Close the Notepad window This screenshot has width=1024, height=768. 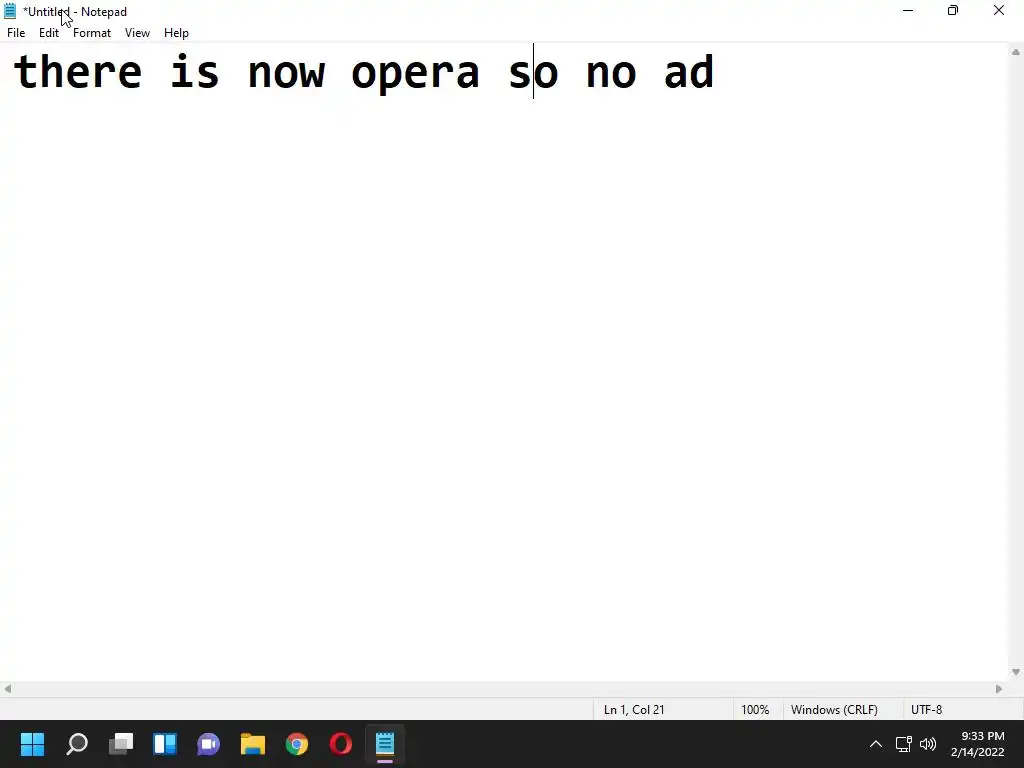[x=999, y=10]
